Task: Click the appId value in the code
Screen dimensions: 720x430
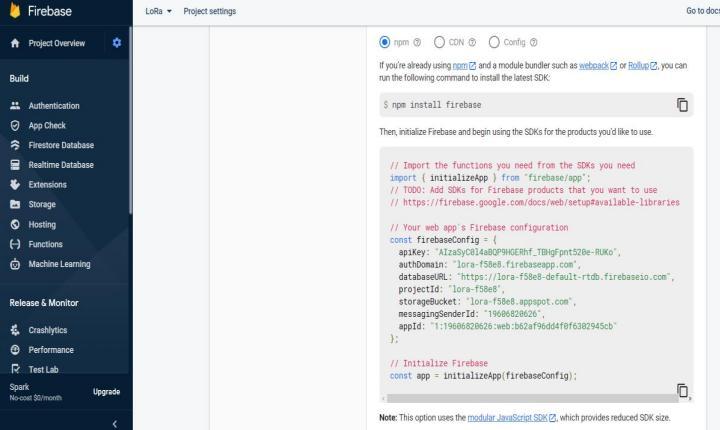Action: [523, 326]
